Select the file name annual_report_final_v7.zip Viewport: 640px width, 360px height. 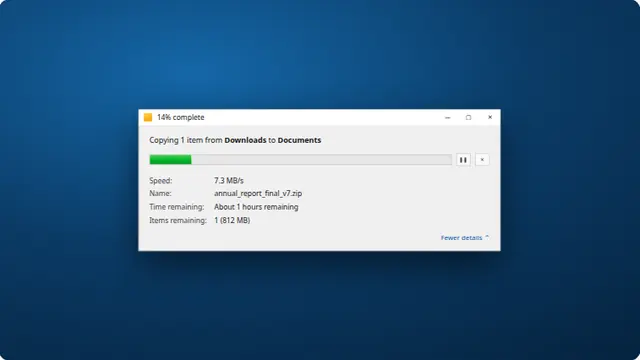(258, 193)
